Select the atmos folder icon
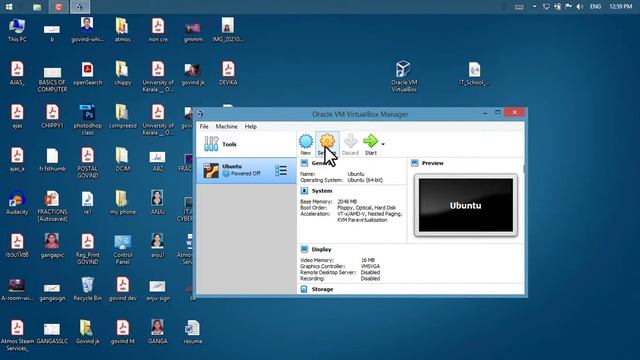The image size is (640, 360). (122, 30)
